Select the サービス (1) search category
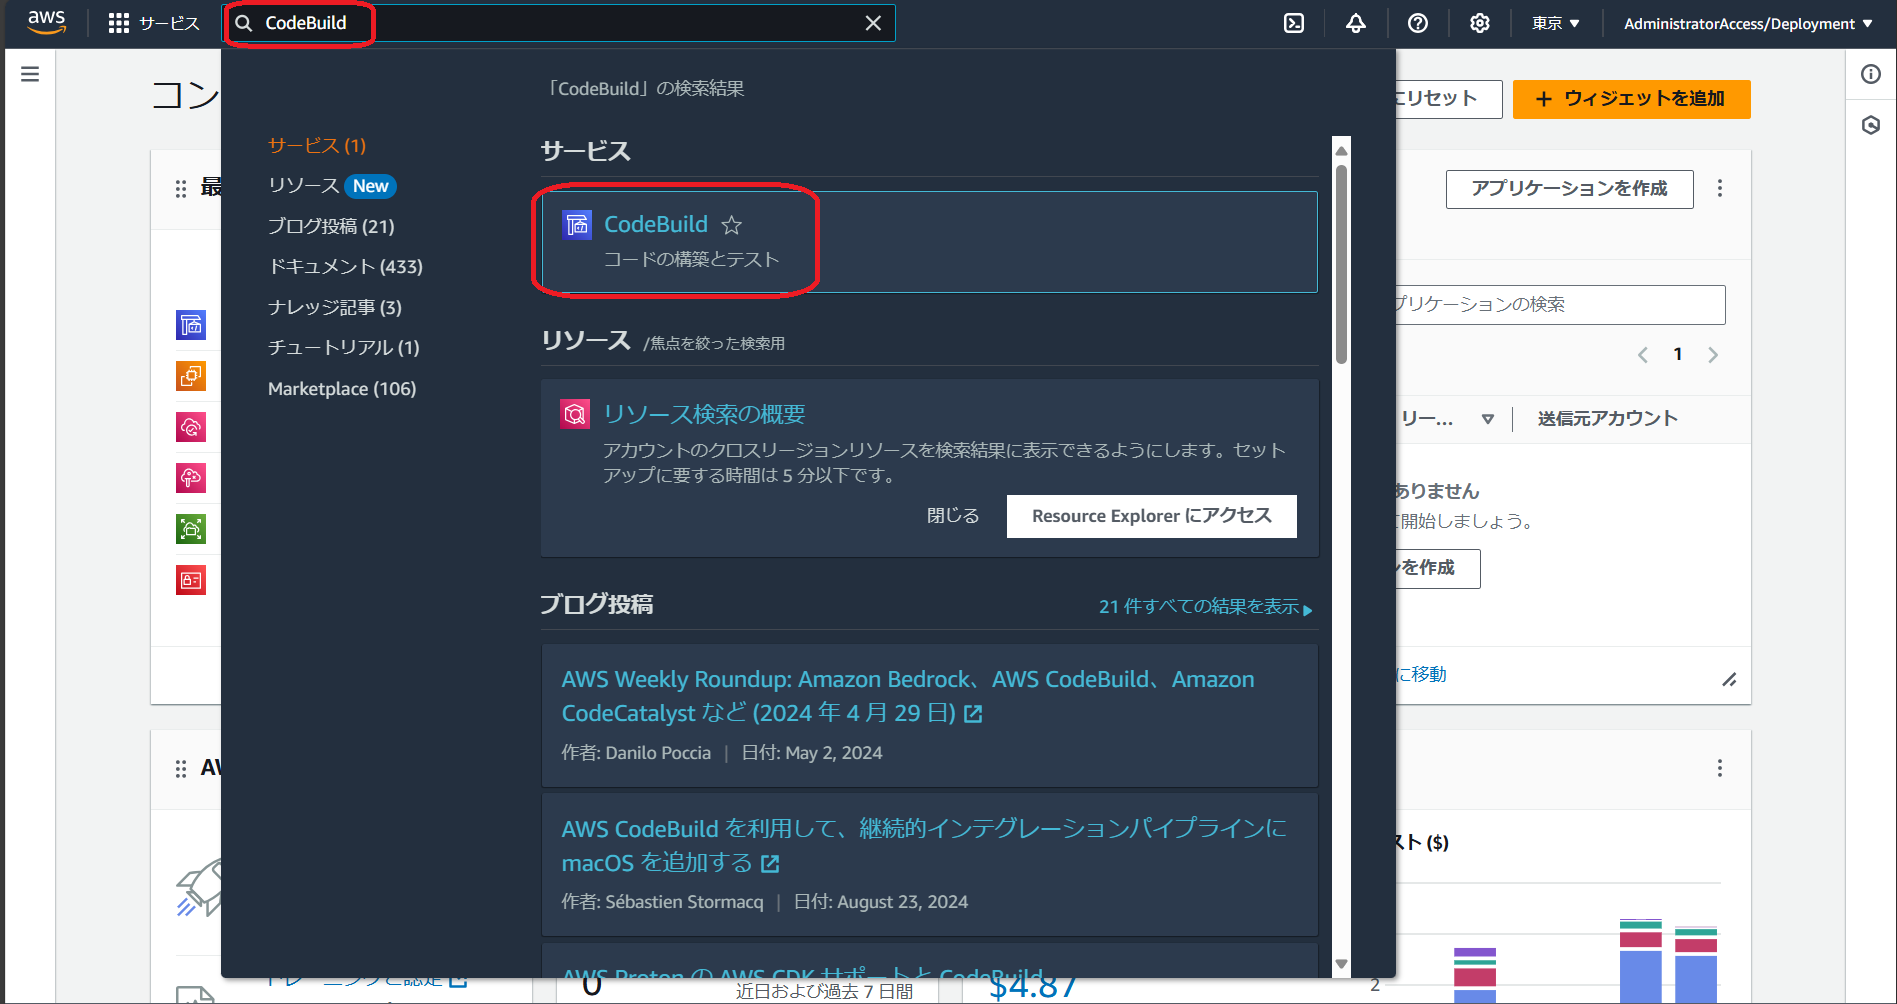 coord(316,144)
